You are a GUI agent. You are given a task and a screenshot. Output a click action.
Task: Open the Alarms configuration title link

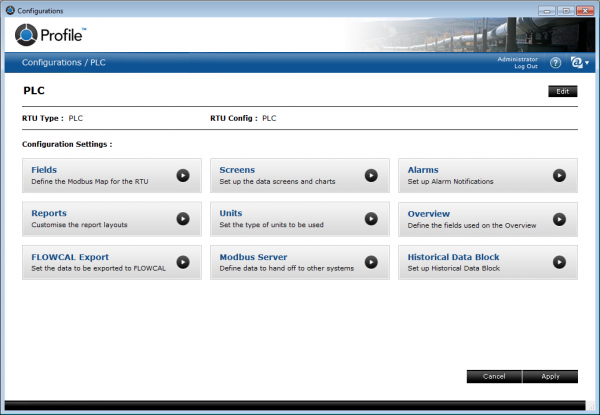[x=423, y=170]
